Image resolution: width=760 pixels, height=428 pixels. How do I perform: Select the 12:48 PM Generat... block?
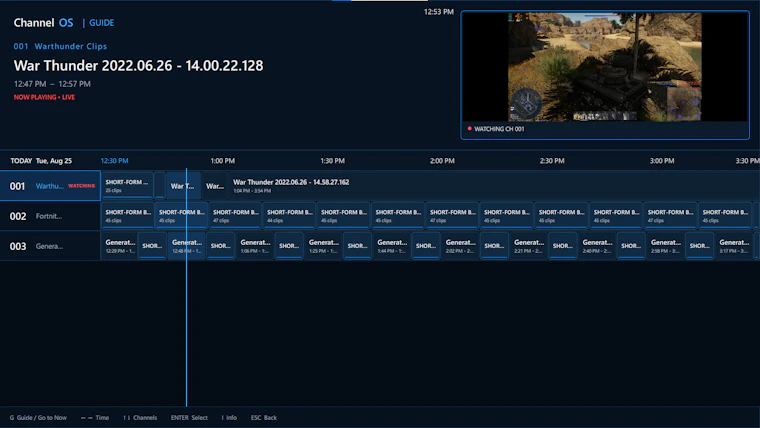[x=187, y=246]
